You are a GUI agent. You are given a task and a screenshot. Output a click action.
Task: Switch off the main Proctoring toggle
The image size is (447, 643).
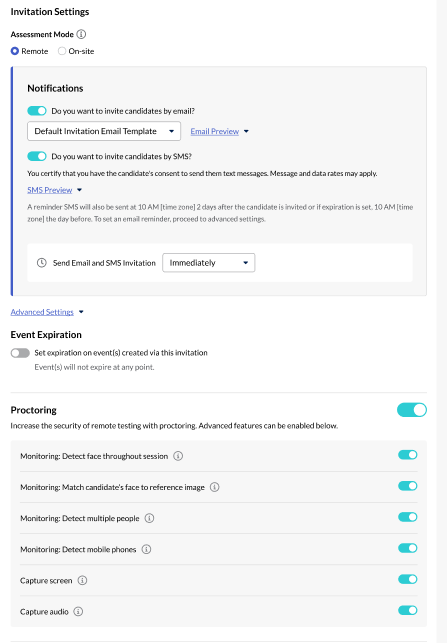412,410
